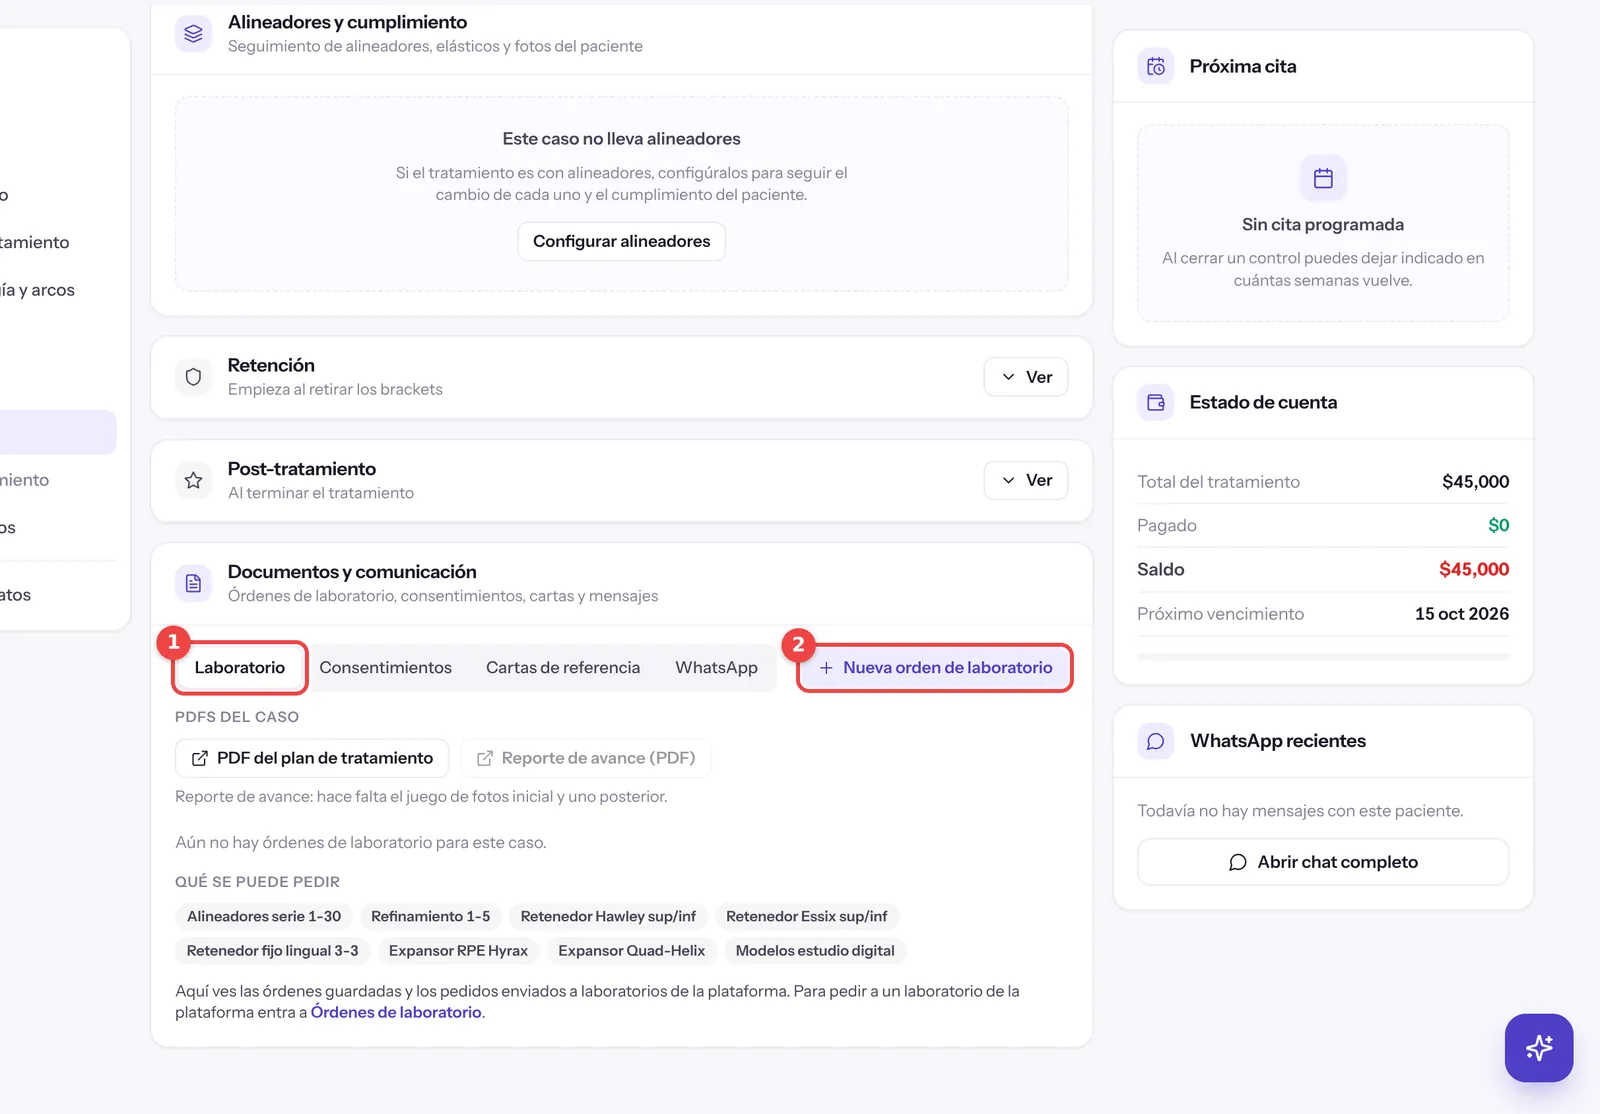Click the Post-tratamiento star icon
The image size is (1600, 1114).
coord(193,480)
